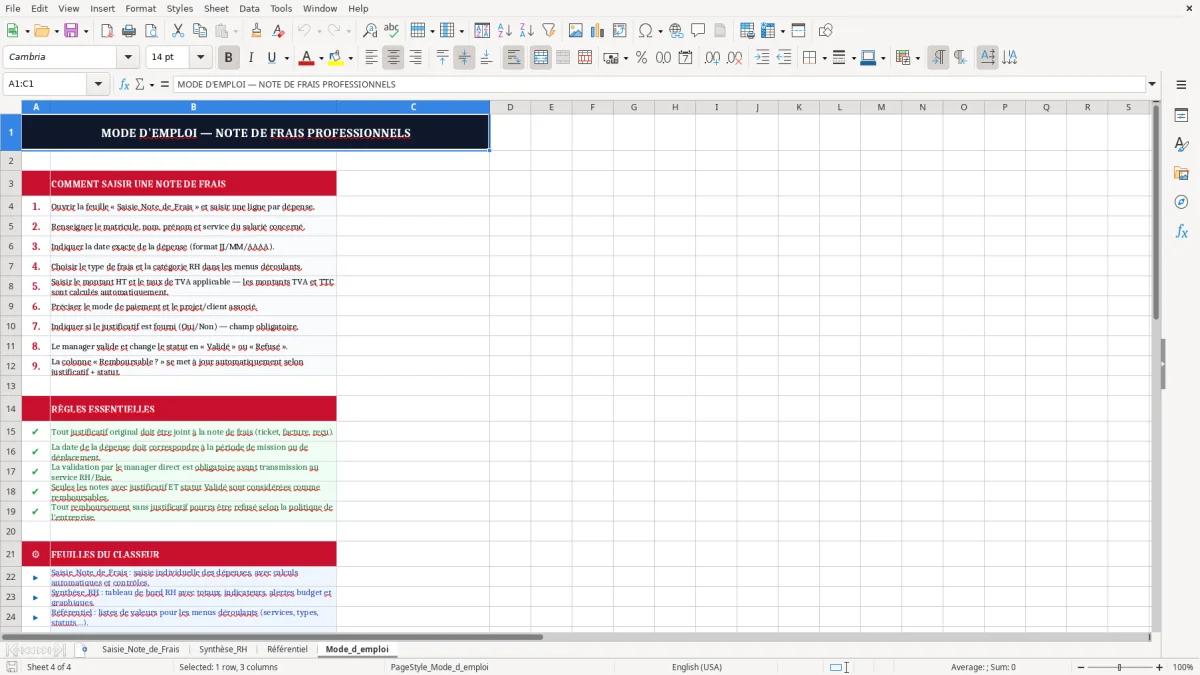Open the 14 pt font size dropdown
The width and height of the screenshot is (1200, 675).
click(200, 57)
